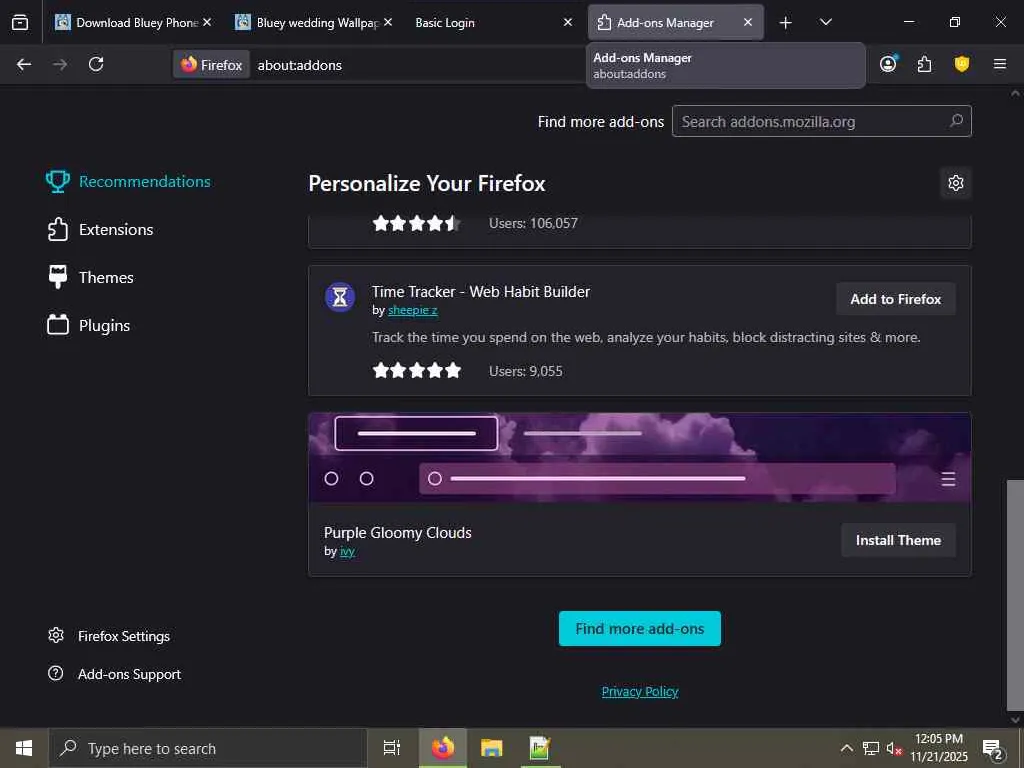Close the Add-ons Manager tab

748,22
